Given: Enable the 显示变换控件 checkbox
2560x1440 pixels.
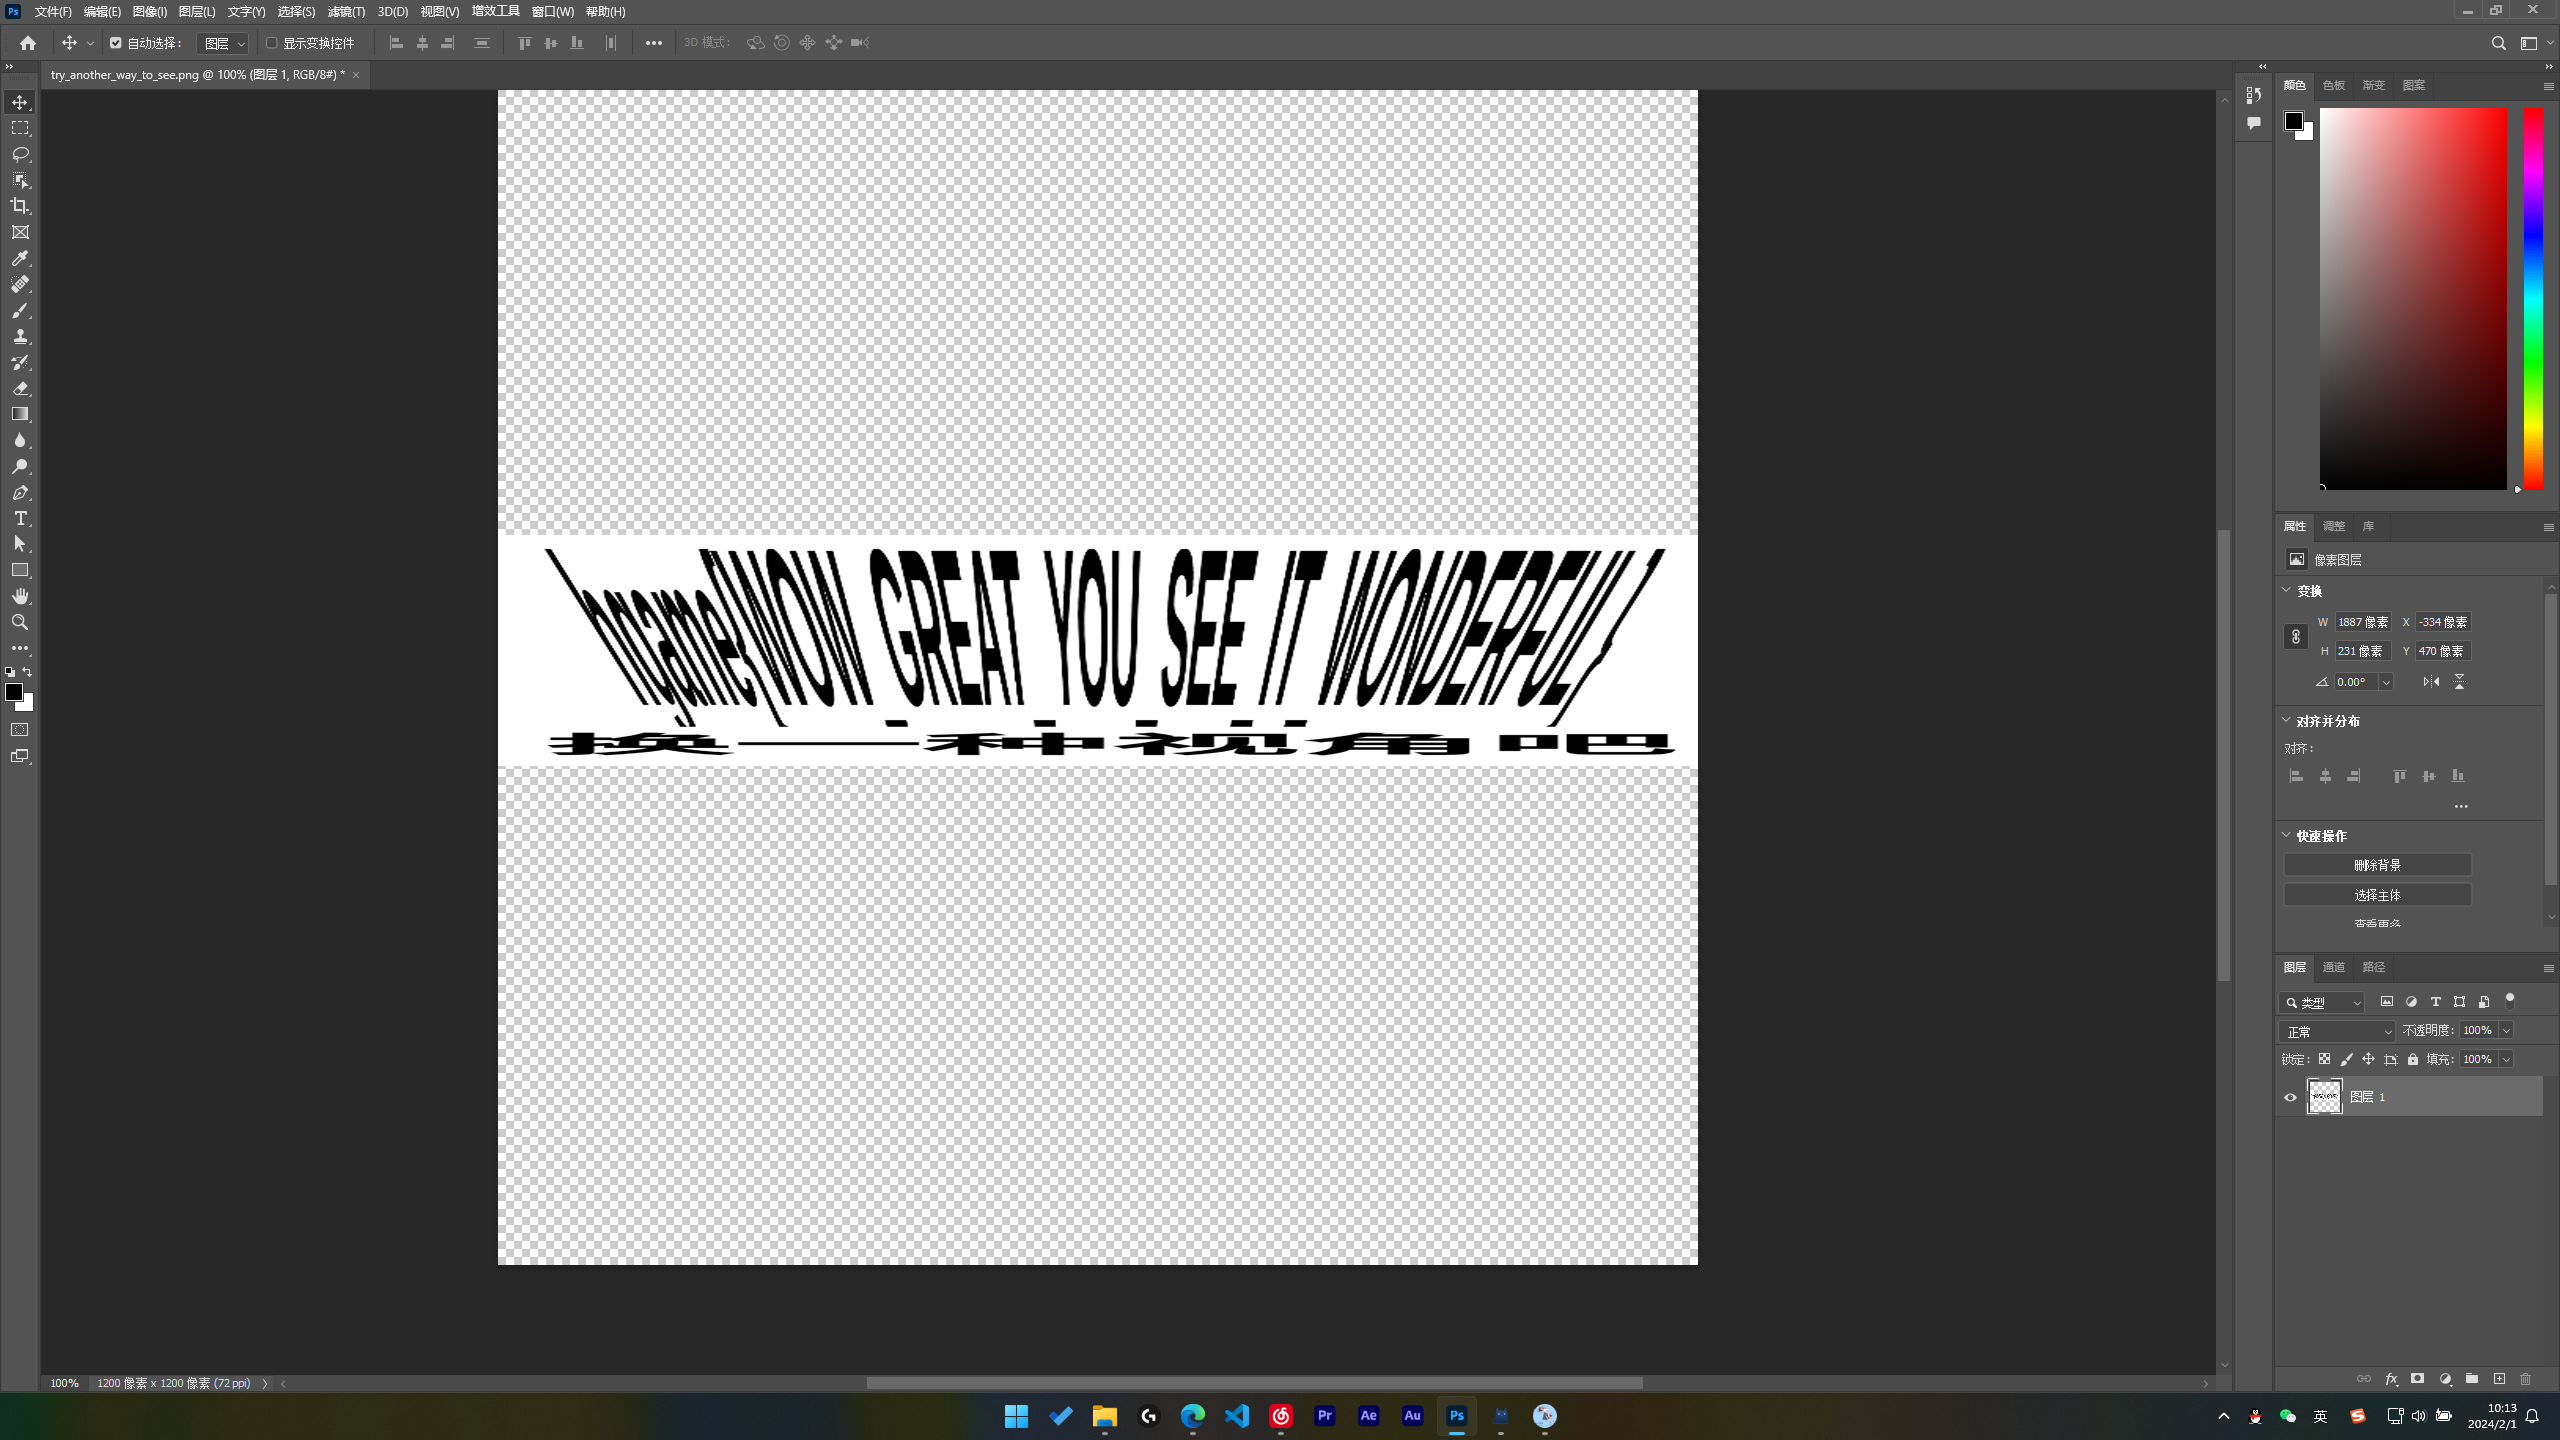Looking at the screenshot, I should tap(271, 43).
